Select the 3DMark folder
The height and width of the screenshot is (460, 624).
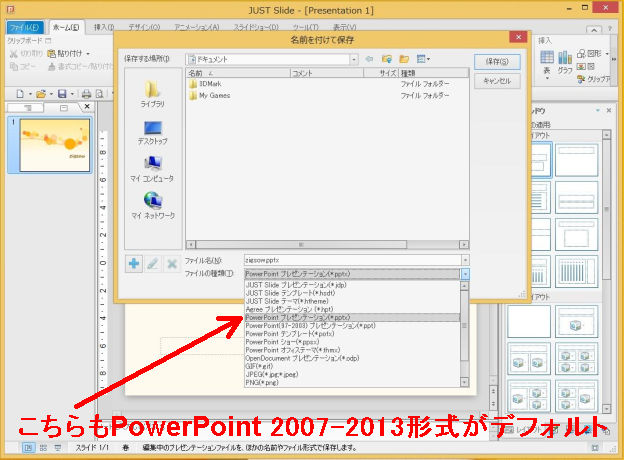point(205,84)
